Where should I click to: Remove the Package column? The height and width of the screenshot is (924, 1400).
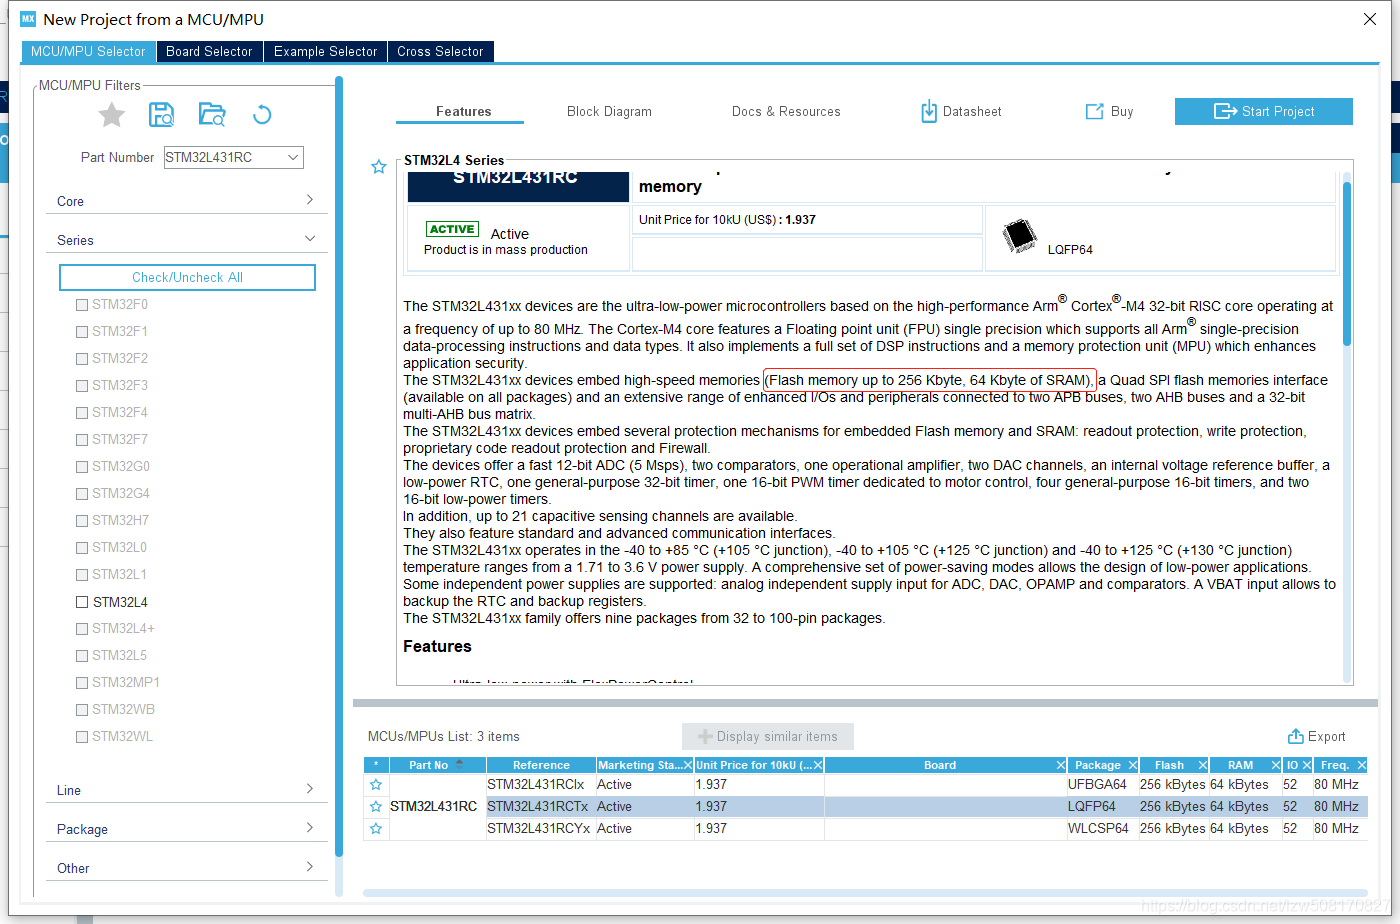(x=1132, y=765)
